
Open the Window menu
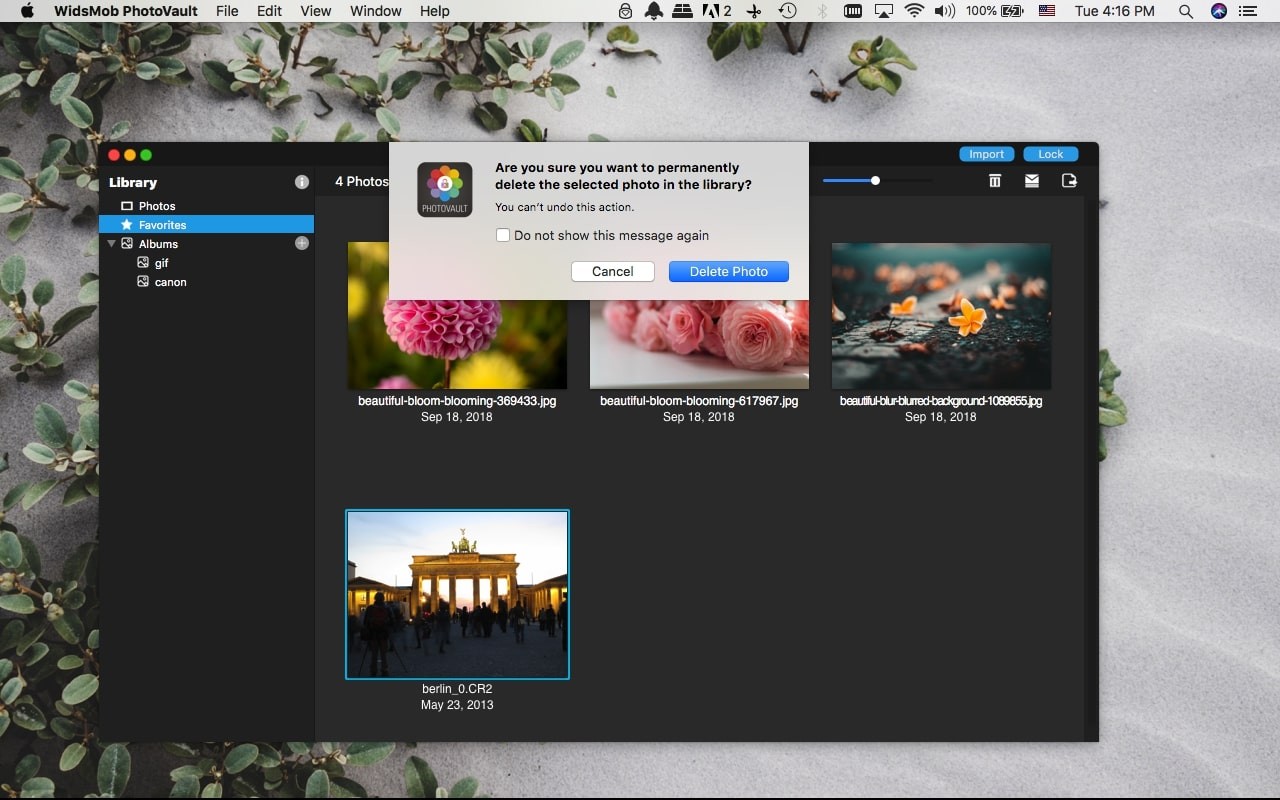(x=375, y=11)
